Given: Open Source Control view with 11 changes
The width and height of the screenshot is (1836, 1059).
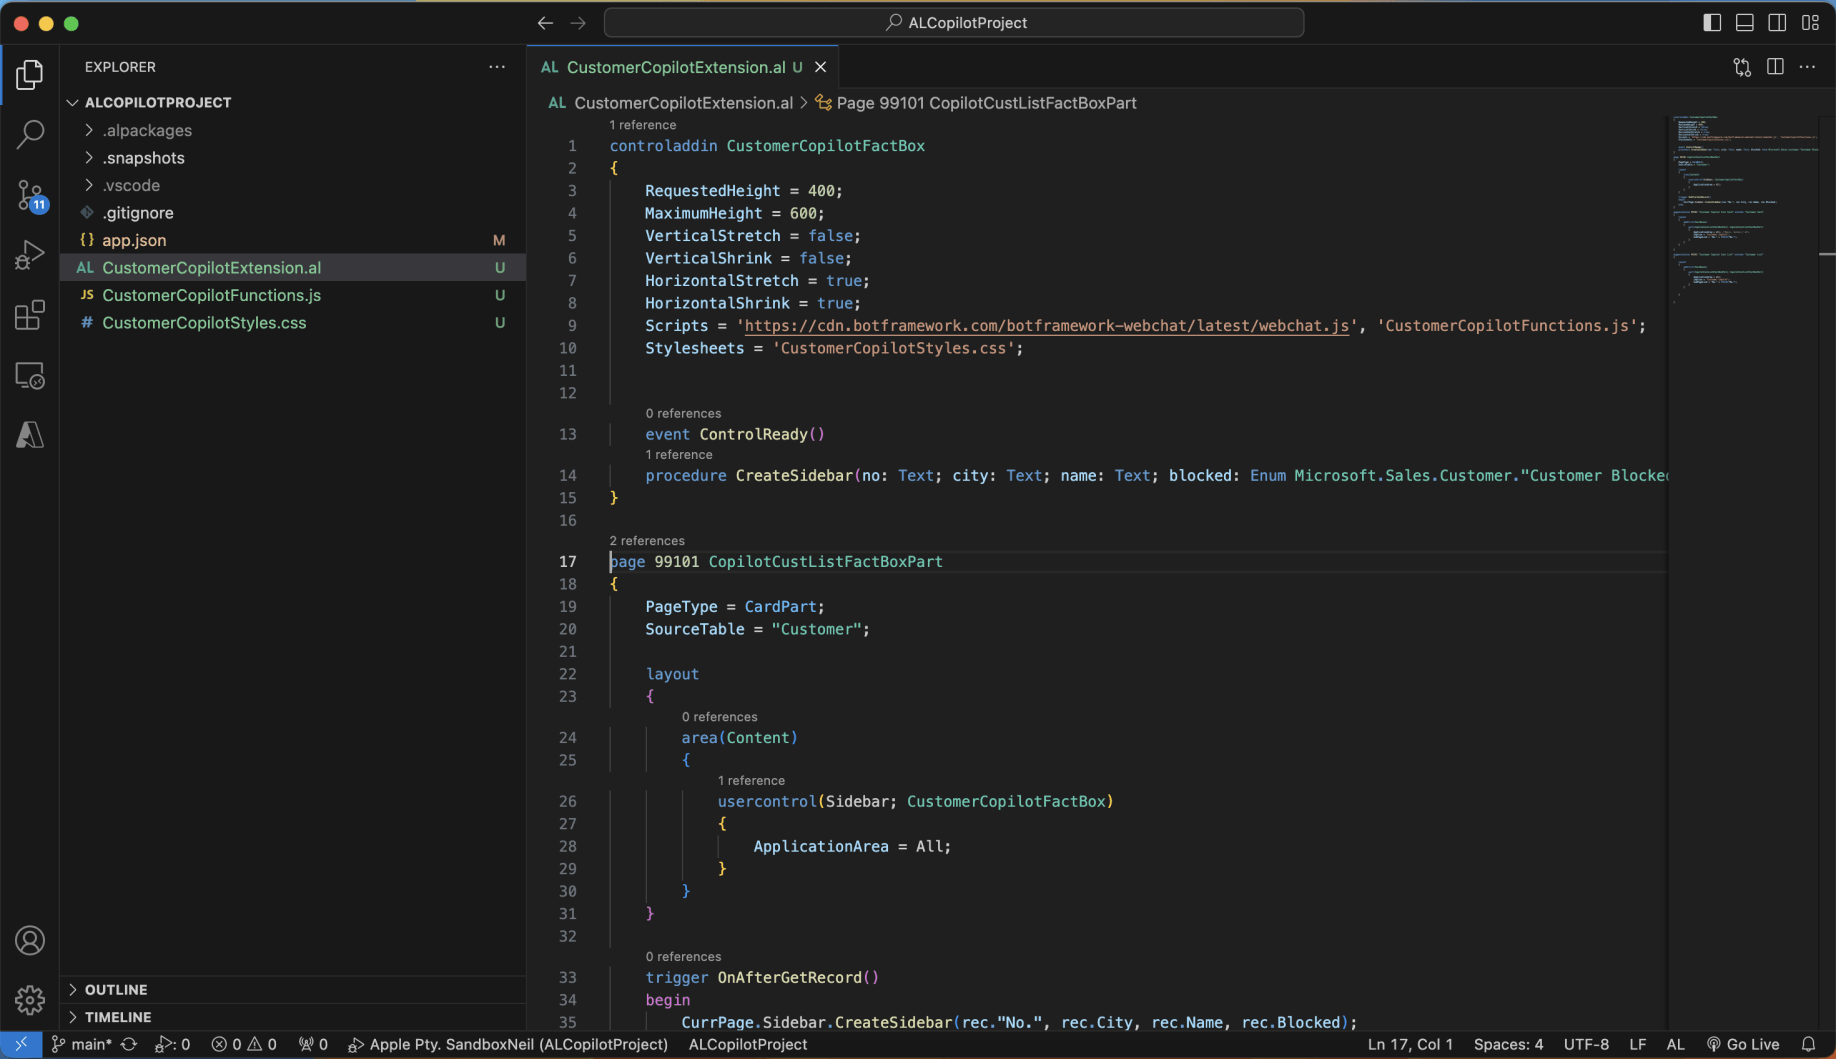Looking at the screenshot, I should pyautogui.click(x=30, y=195).
